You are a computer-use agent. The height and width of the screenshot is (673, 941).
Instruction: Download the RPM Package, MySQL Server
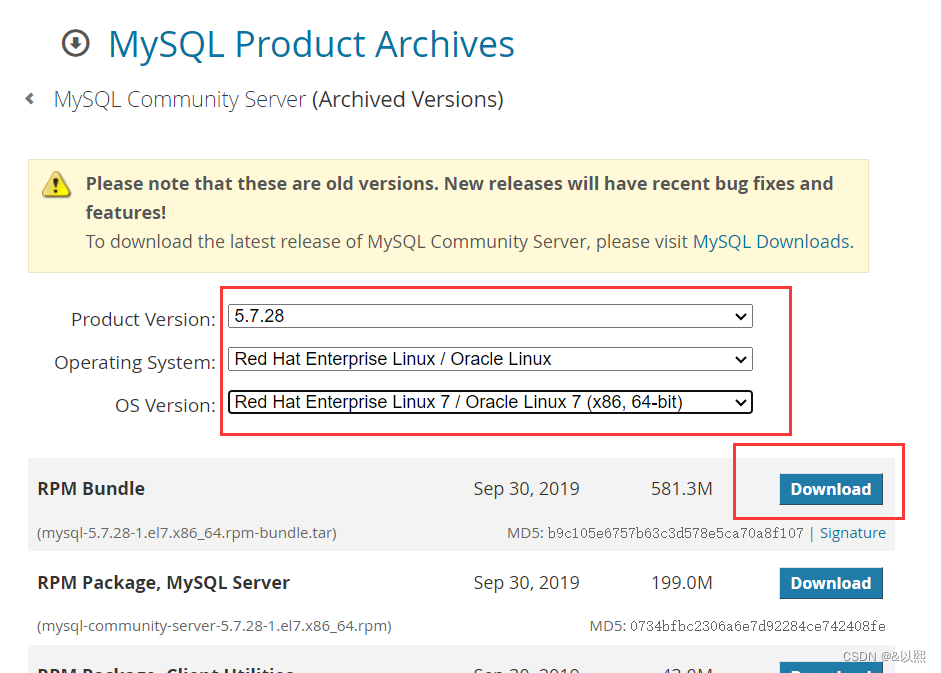831,583
